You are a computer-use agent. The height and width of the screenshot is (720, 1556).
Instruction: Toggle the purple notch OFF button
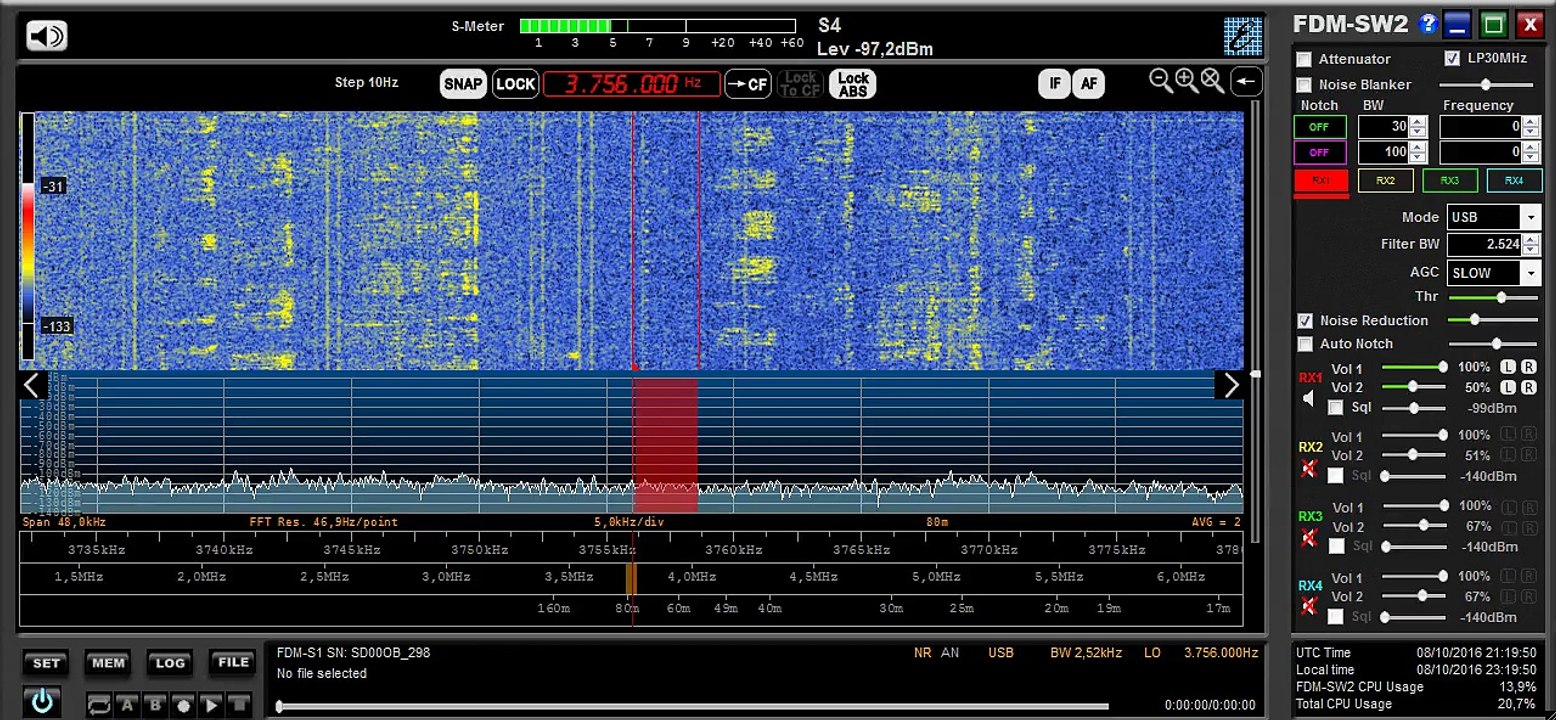[1320, 153]
